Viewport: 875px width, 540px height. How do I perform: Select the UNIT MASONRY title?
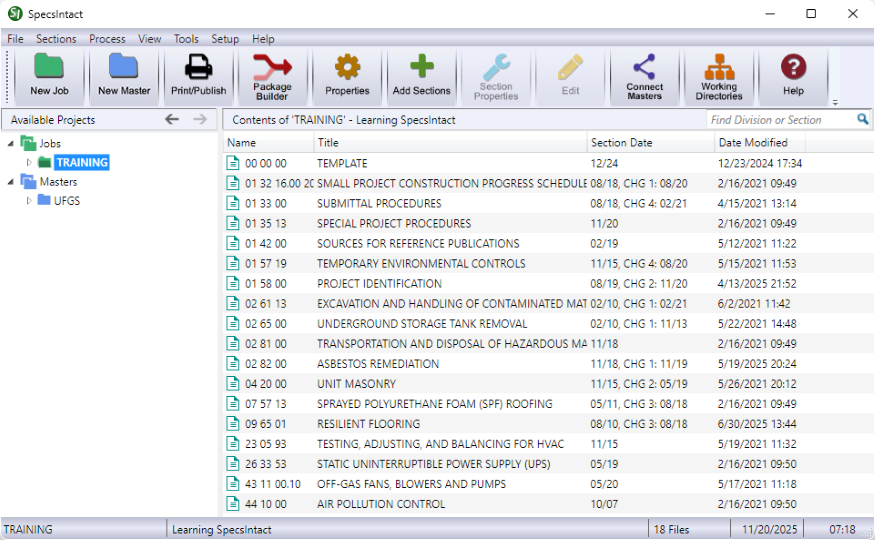(356, 384)
